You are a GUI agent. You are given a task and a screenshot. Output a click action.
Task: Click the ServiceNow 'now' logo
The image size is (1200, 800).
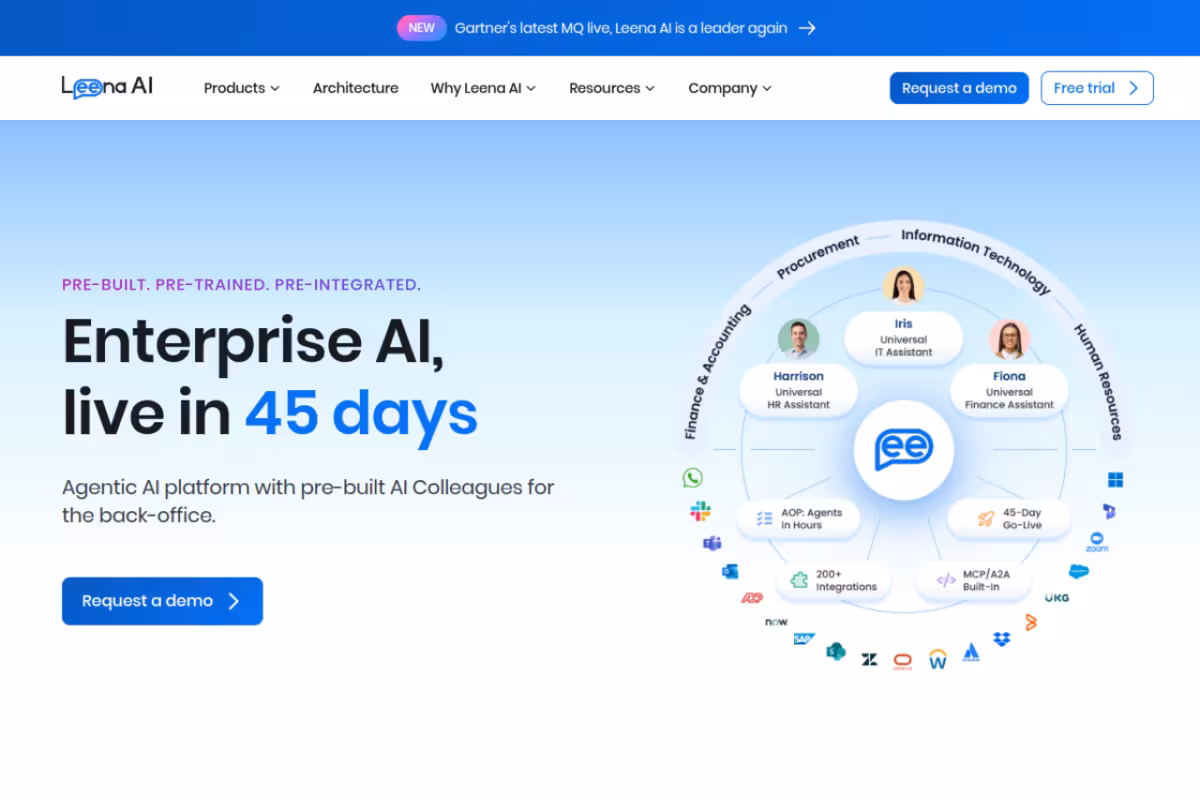[776, 622]
